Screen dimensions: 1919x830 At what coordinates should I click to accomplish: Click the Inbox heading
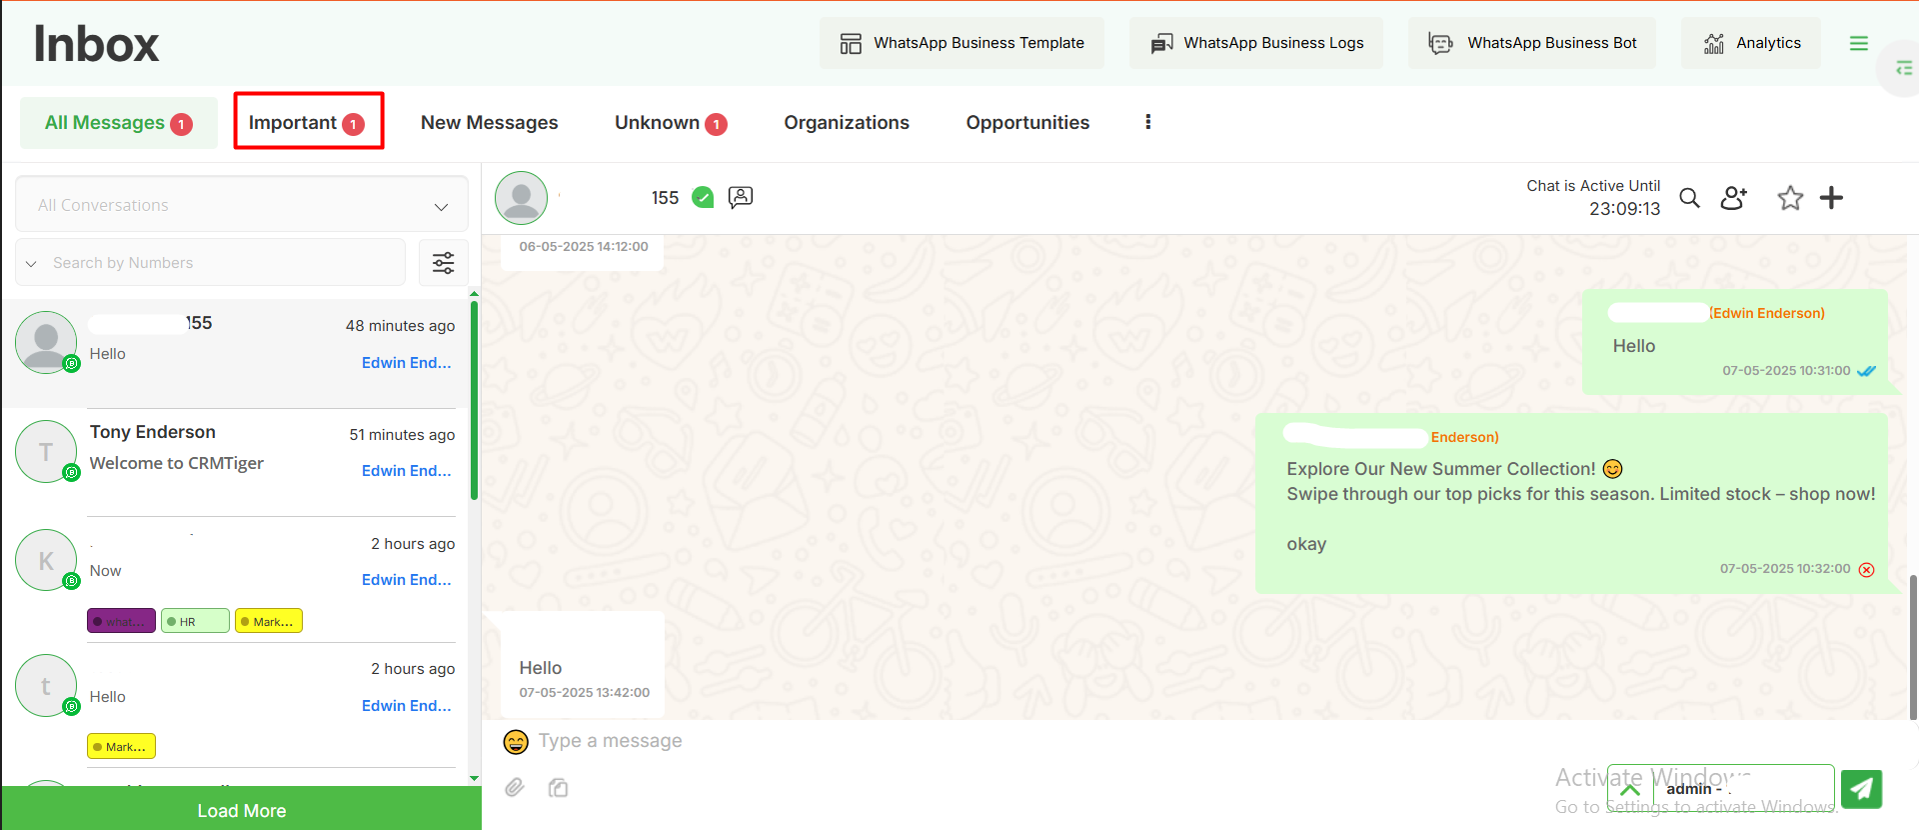(96, 44)
